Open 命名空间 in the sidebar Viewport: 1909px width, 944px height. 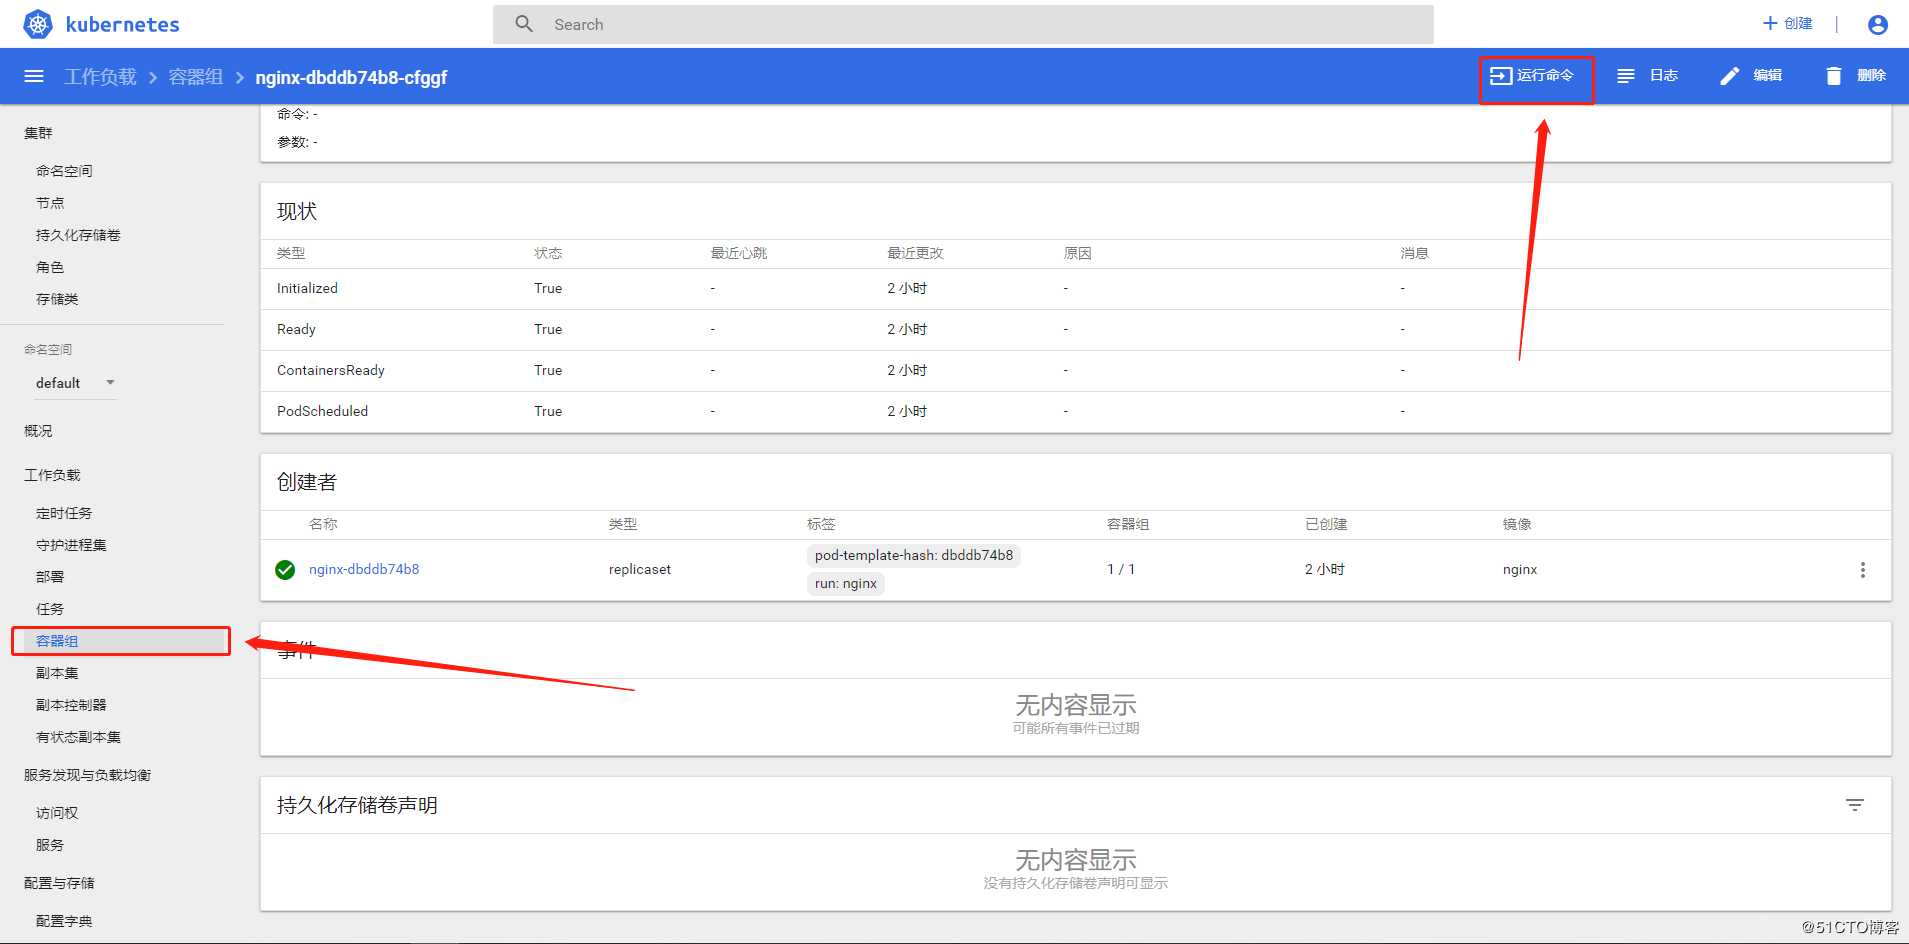click(x=64, y=171)
